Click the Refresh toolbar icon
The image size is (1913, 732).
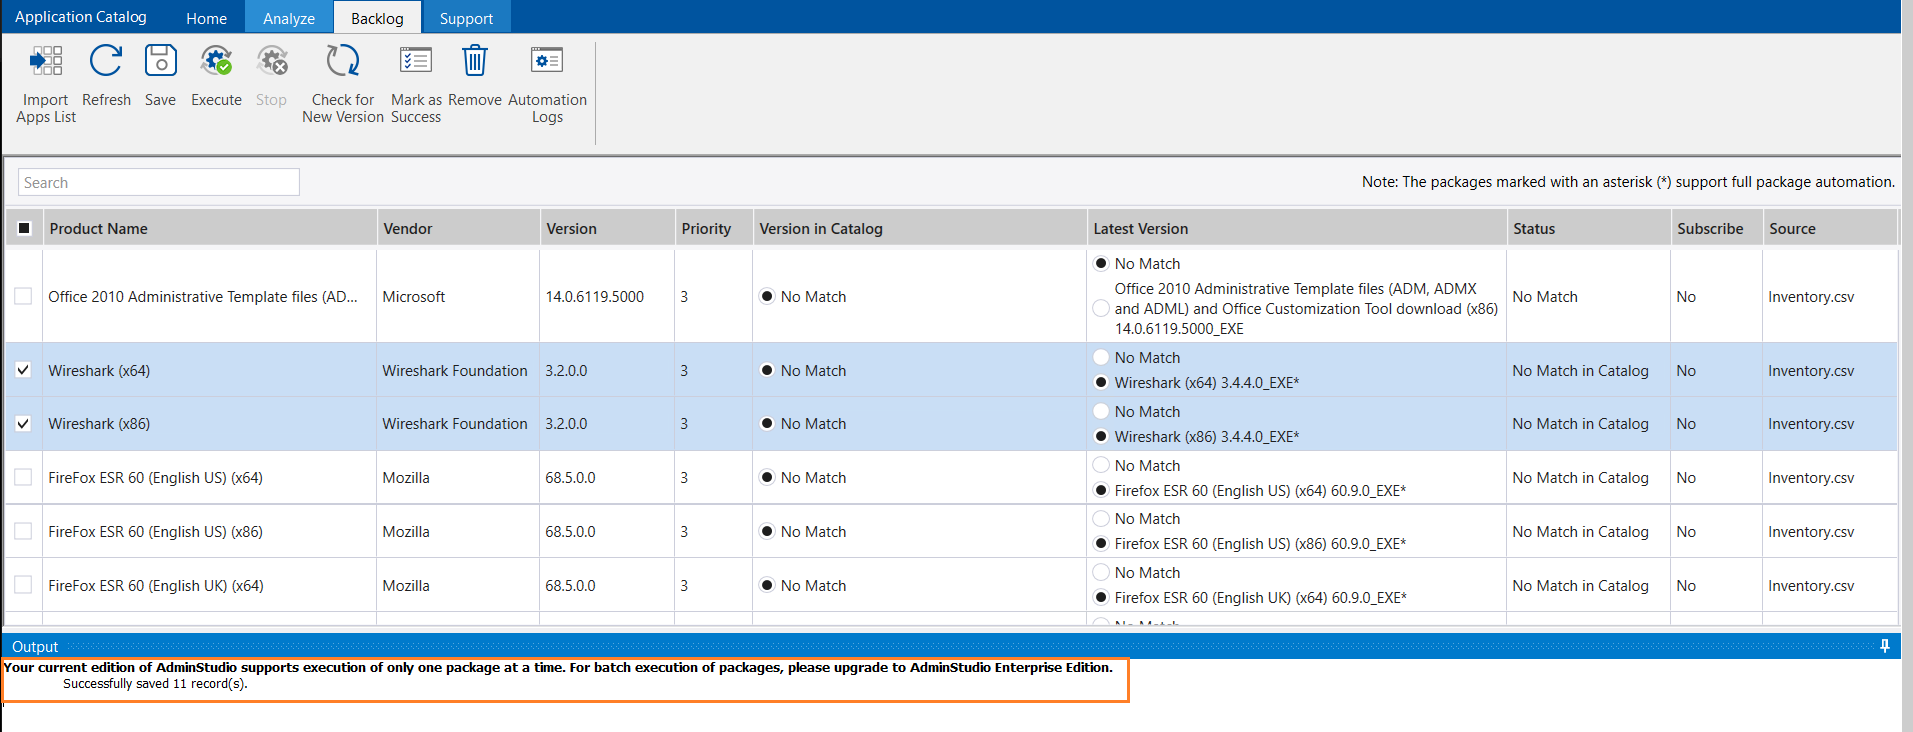[x=106, y=61]
